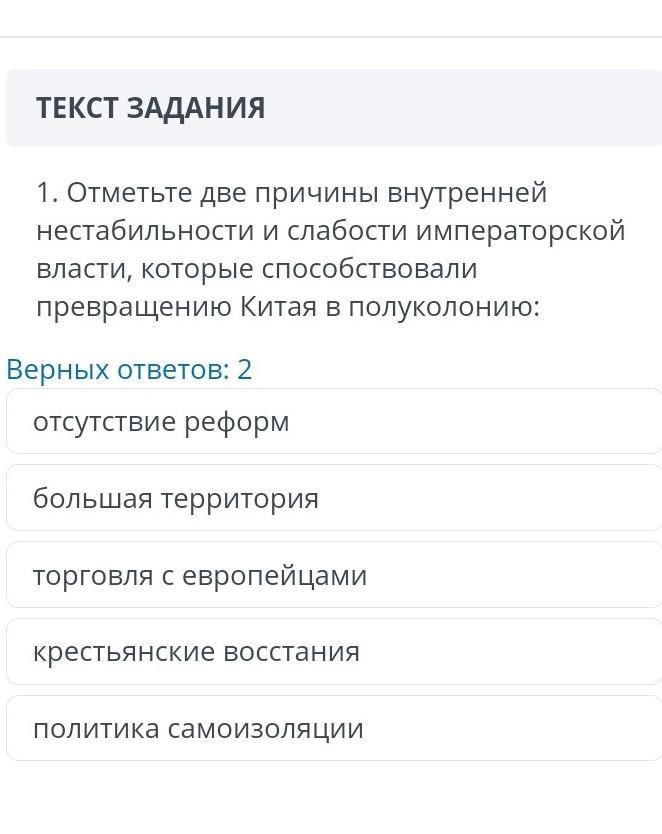Click the word "полуколонию" in the question
This screenshot has width=662, height=834.
pos(441,307)
